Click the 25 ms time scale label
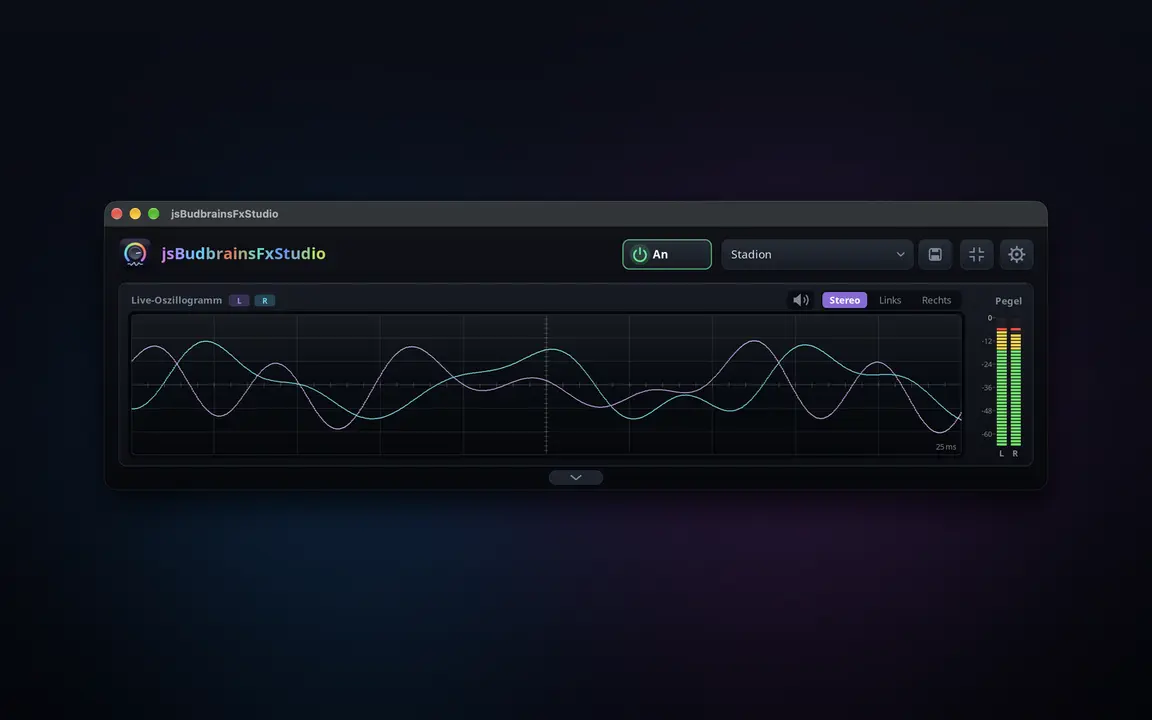This screenshot has width=1152, height=720. [x=946, y=447]
